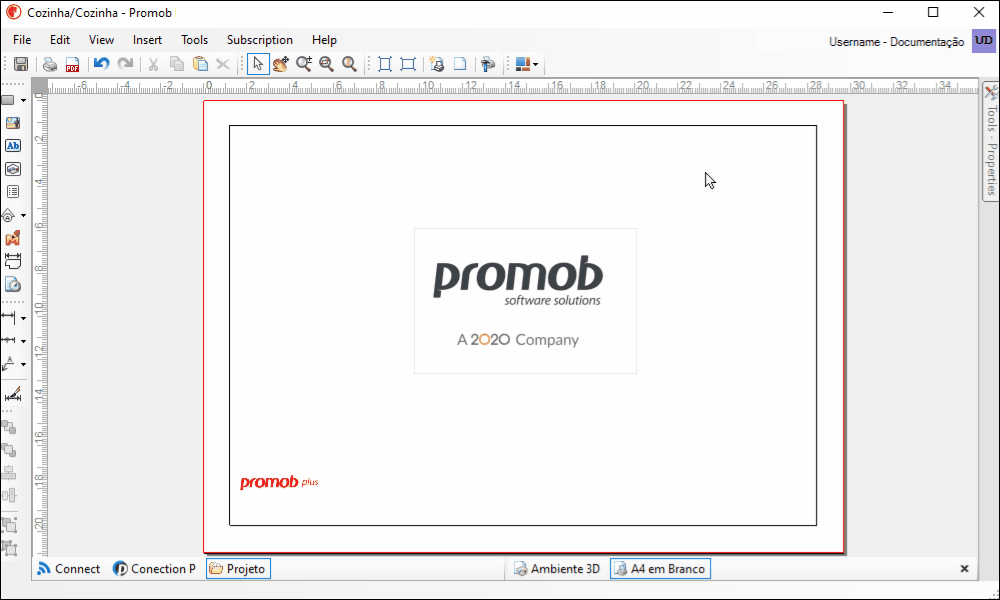Image resolution: width=1000 pixels, height=600 pixels.
Task: Activate the Pan hand tool
Action: pyautogui.click(x=281, y=64)
